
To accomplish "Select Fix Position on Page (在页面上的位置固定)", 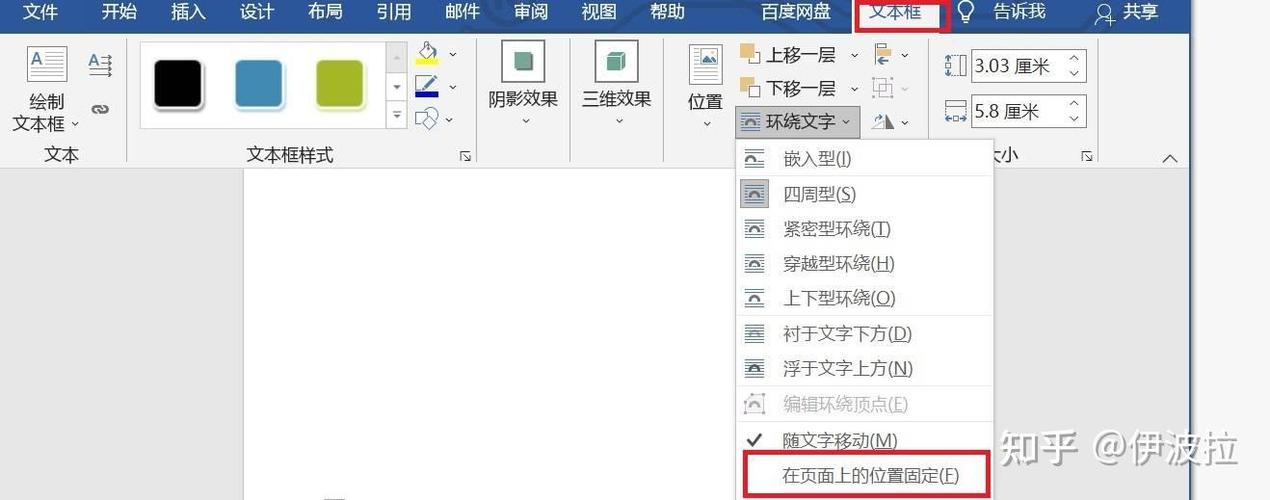I will pos(867,475).
